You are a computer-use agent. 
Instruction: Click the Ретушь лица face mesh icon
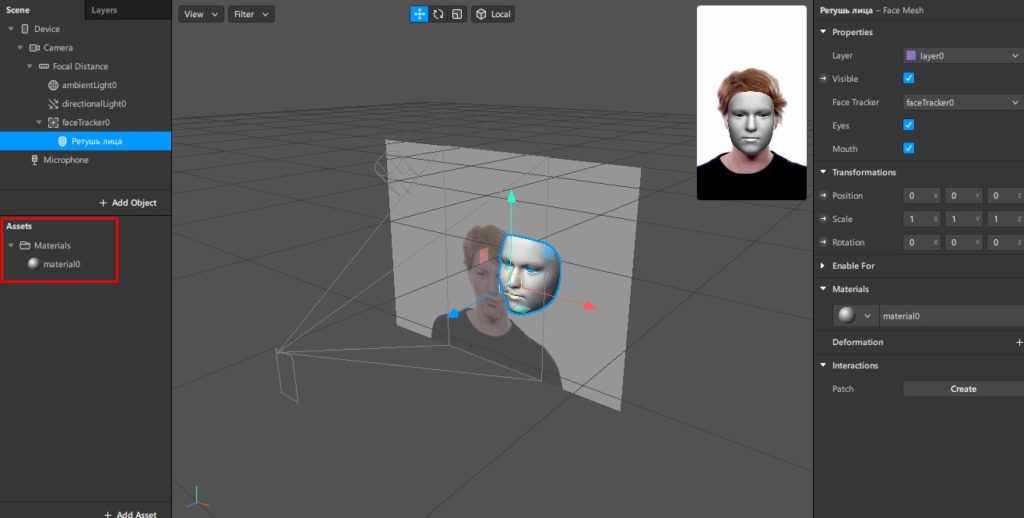(x=63, y=141)
